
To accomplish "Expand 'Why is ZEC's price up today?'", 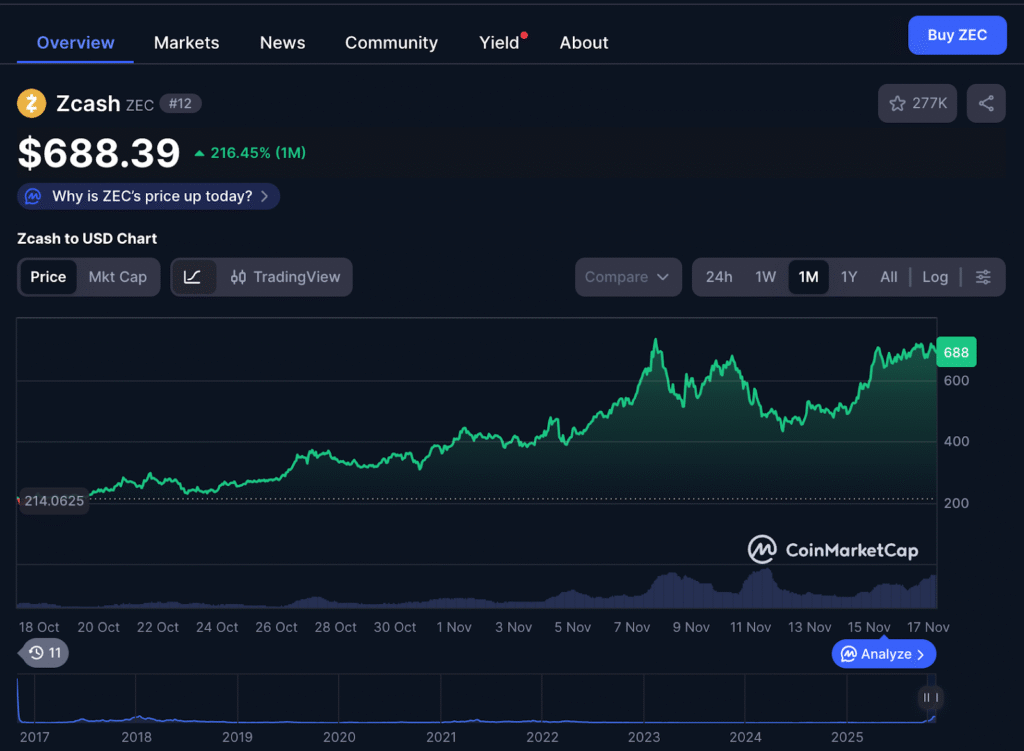I will 149,196.
